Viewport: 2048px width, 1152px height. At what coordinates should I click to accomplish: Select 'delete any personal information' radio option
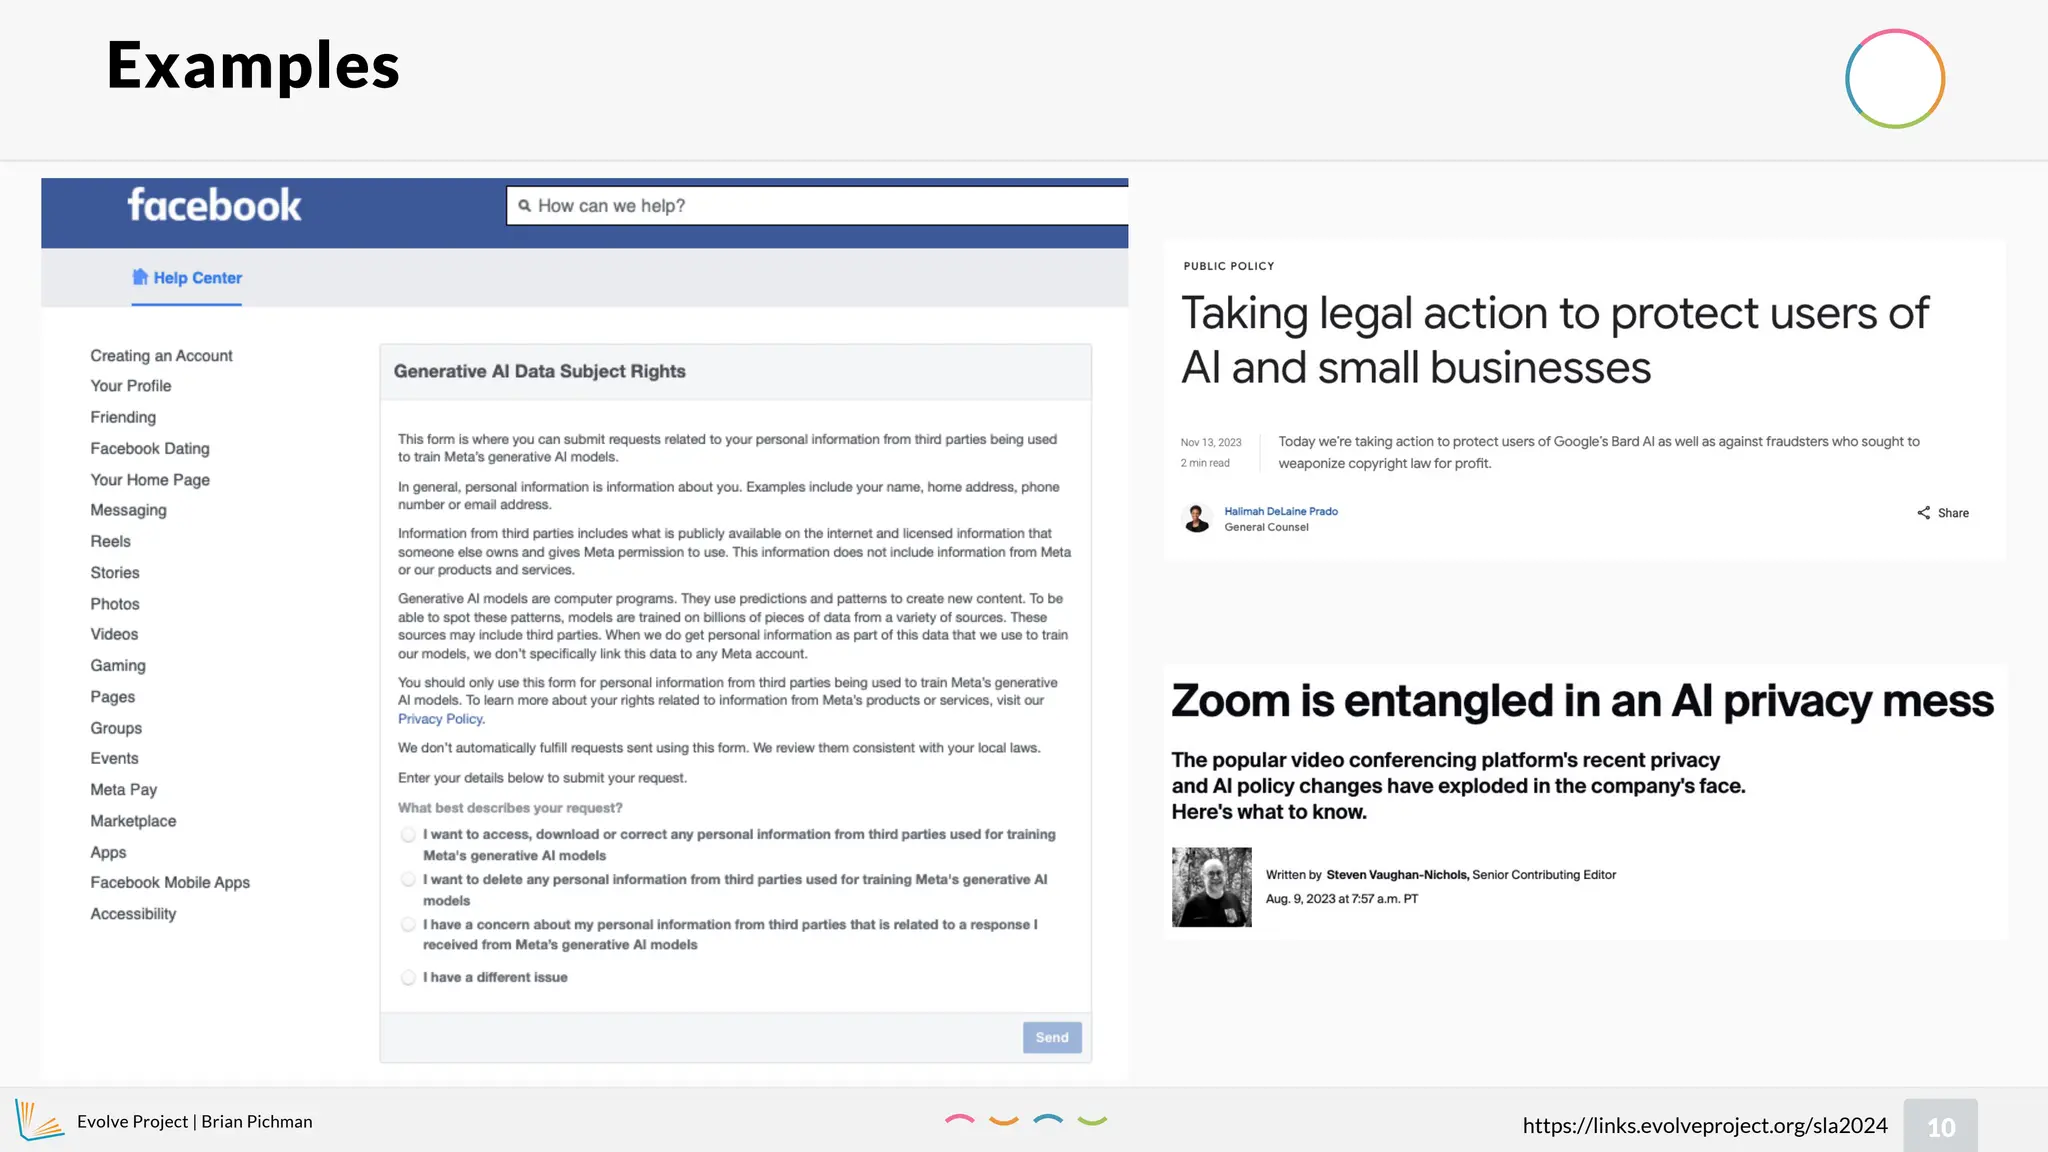[408, 880]
